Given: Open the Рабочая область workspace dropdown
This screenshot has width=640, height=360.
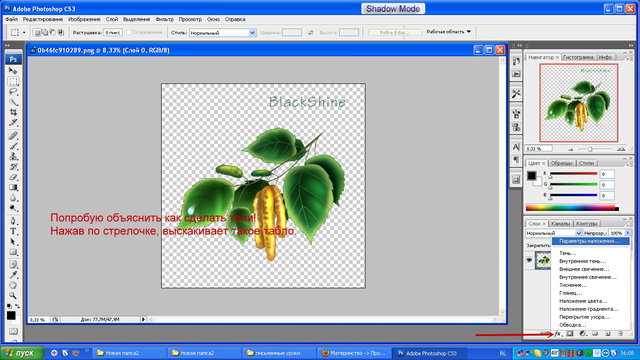Looking at the screenshot, I should [x=449, y=31].
